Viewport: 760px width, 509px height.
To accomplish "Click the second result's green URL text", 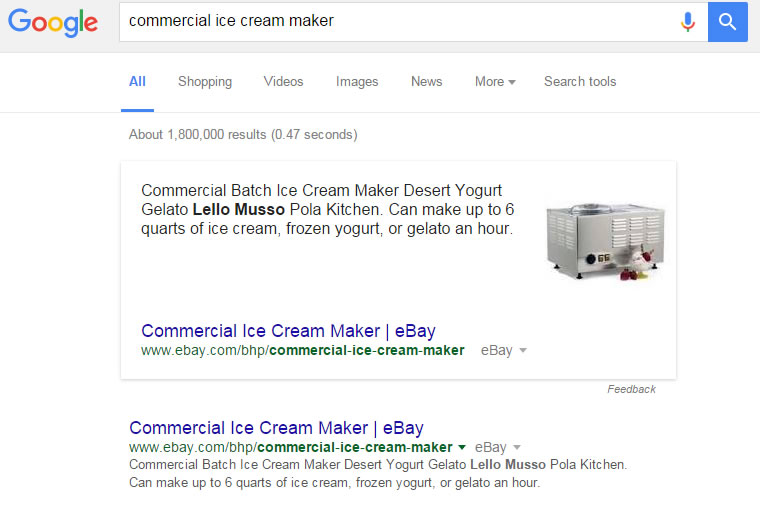I will pos(290,447).
